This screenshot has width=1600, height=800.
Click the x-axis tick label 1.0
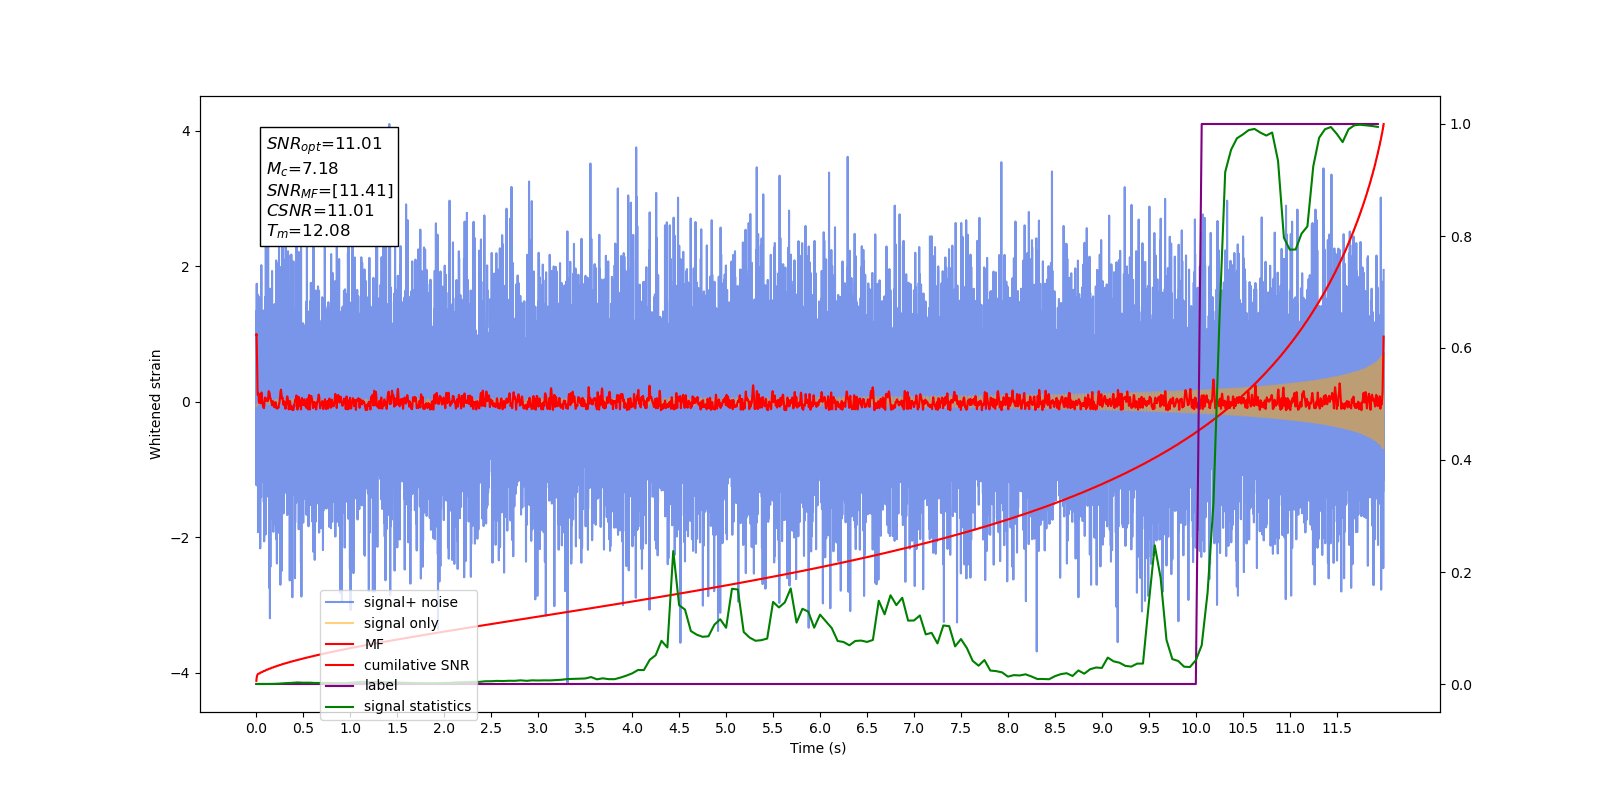(x=350, y=728)
